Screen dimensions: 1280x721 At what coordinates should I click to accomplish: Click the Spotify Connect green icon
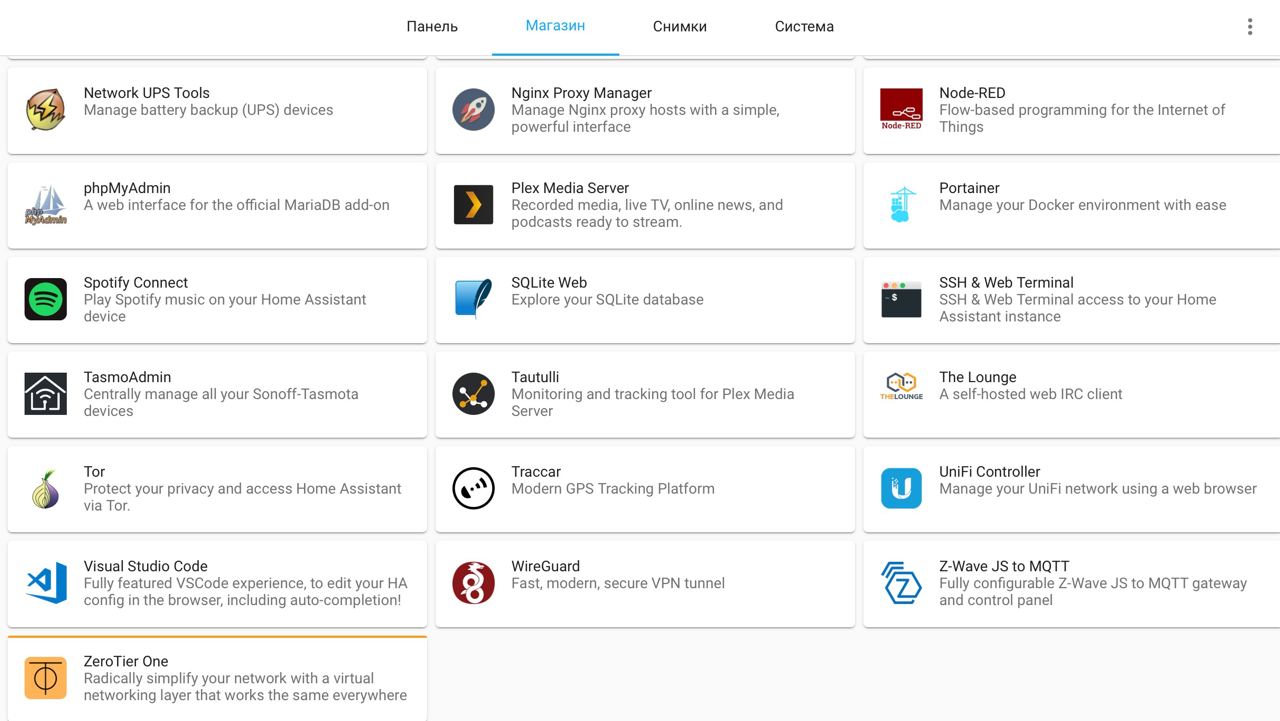(45, 299)
